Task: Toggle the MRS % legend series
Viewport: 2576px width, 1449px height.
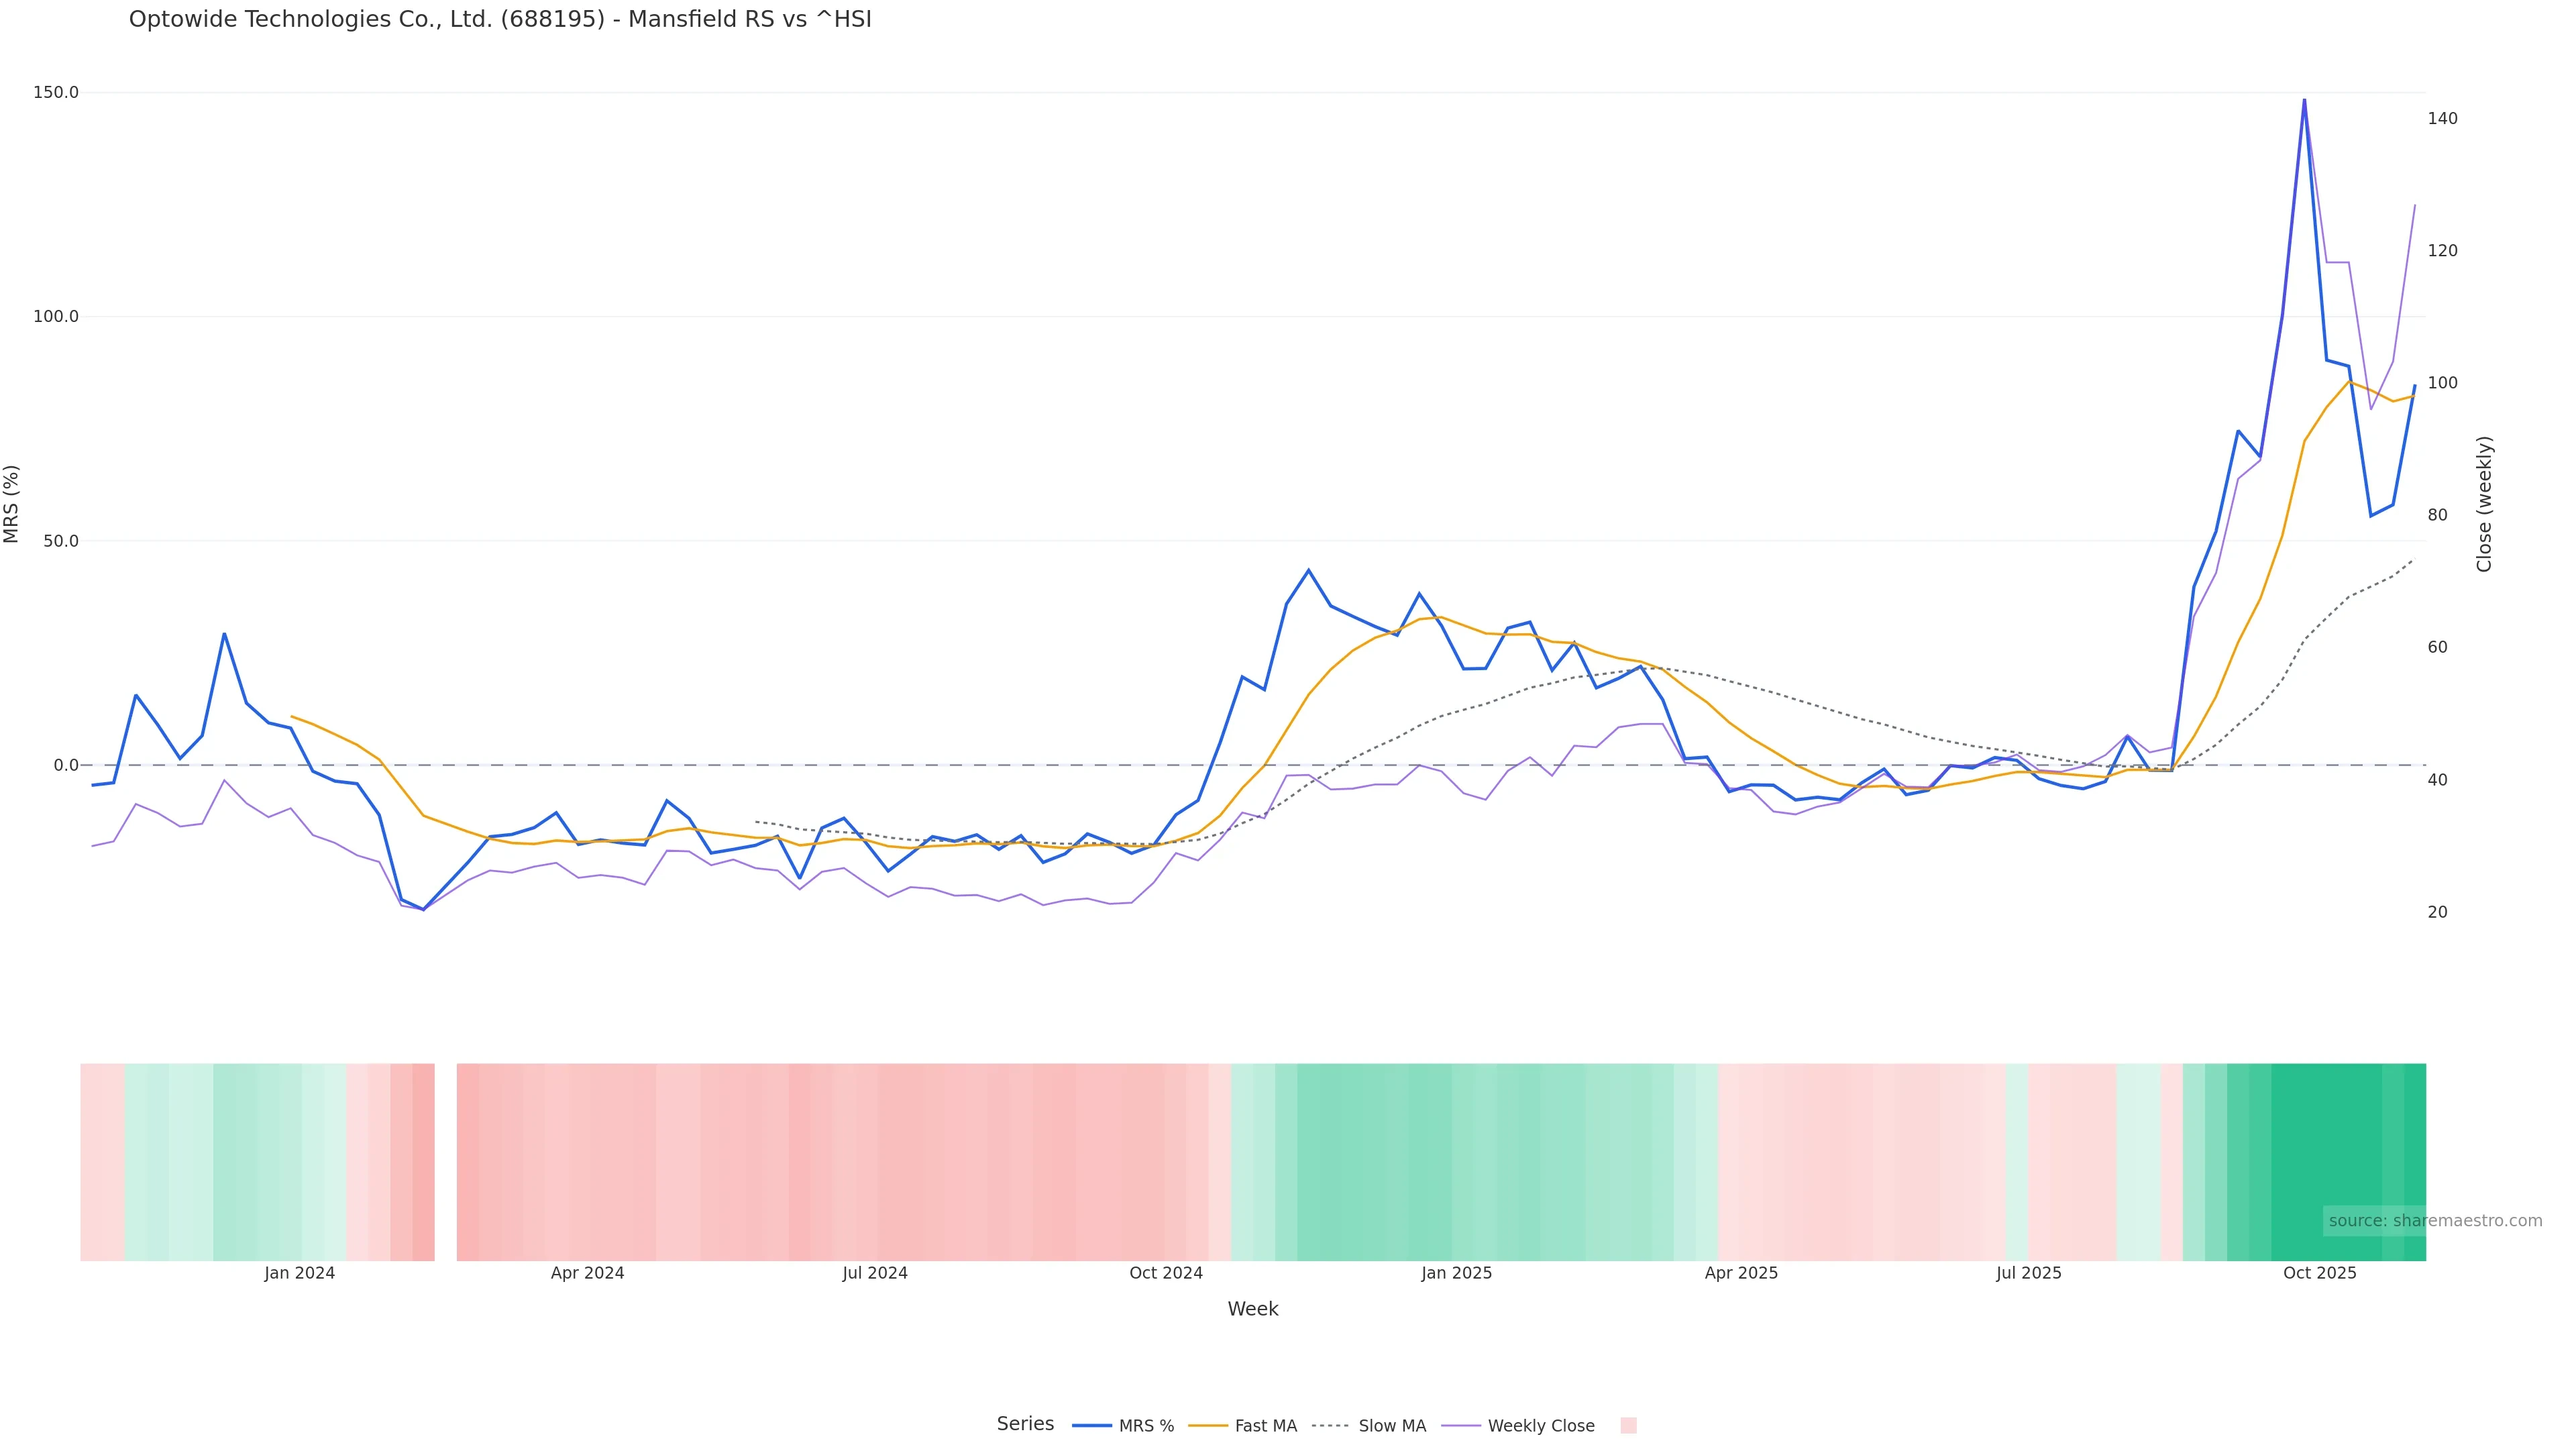Action: point(1146,1426)
